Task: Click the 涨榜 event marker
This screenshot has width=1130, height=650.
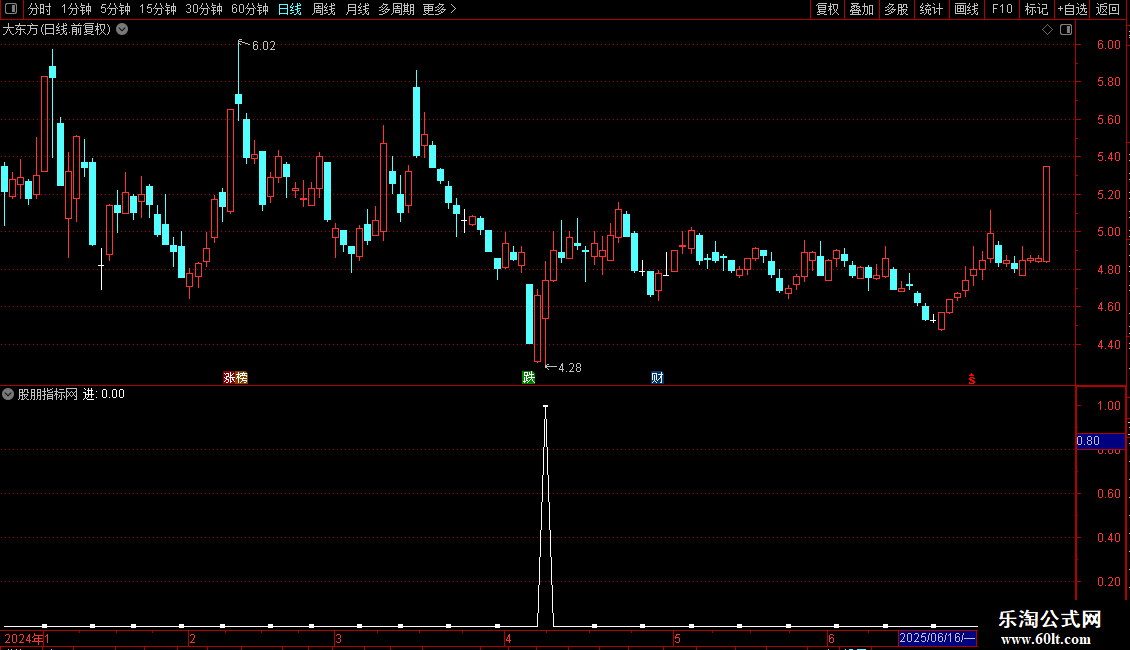Action: [x=236, y=378]
